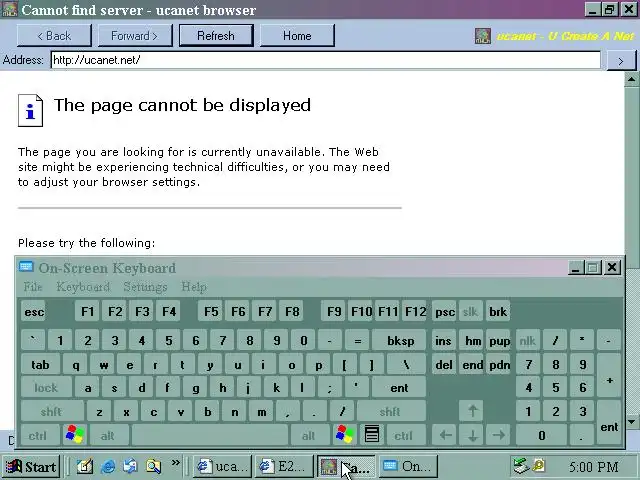
Task: Open On-Screen Keyboard Keyboard menu
Action: pyautogui.click(x=83, y=287)
